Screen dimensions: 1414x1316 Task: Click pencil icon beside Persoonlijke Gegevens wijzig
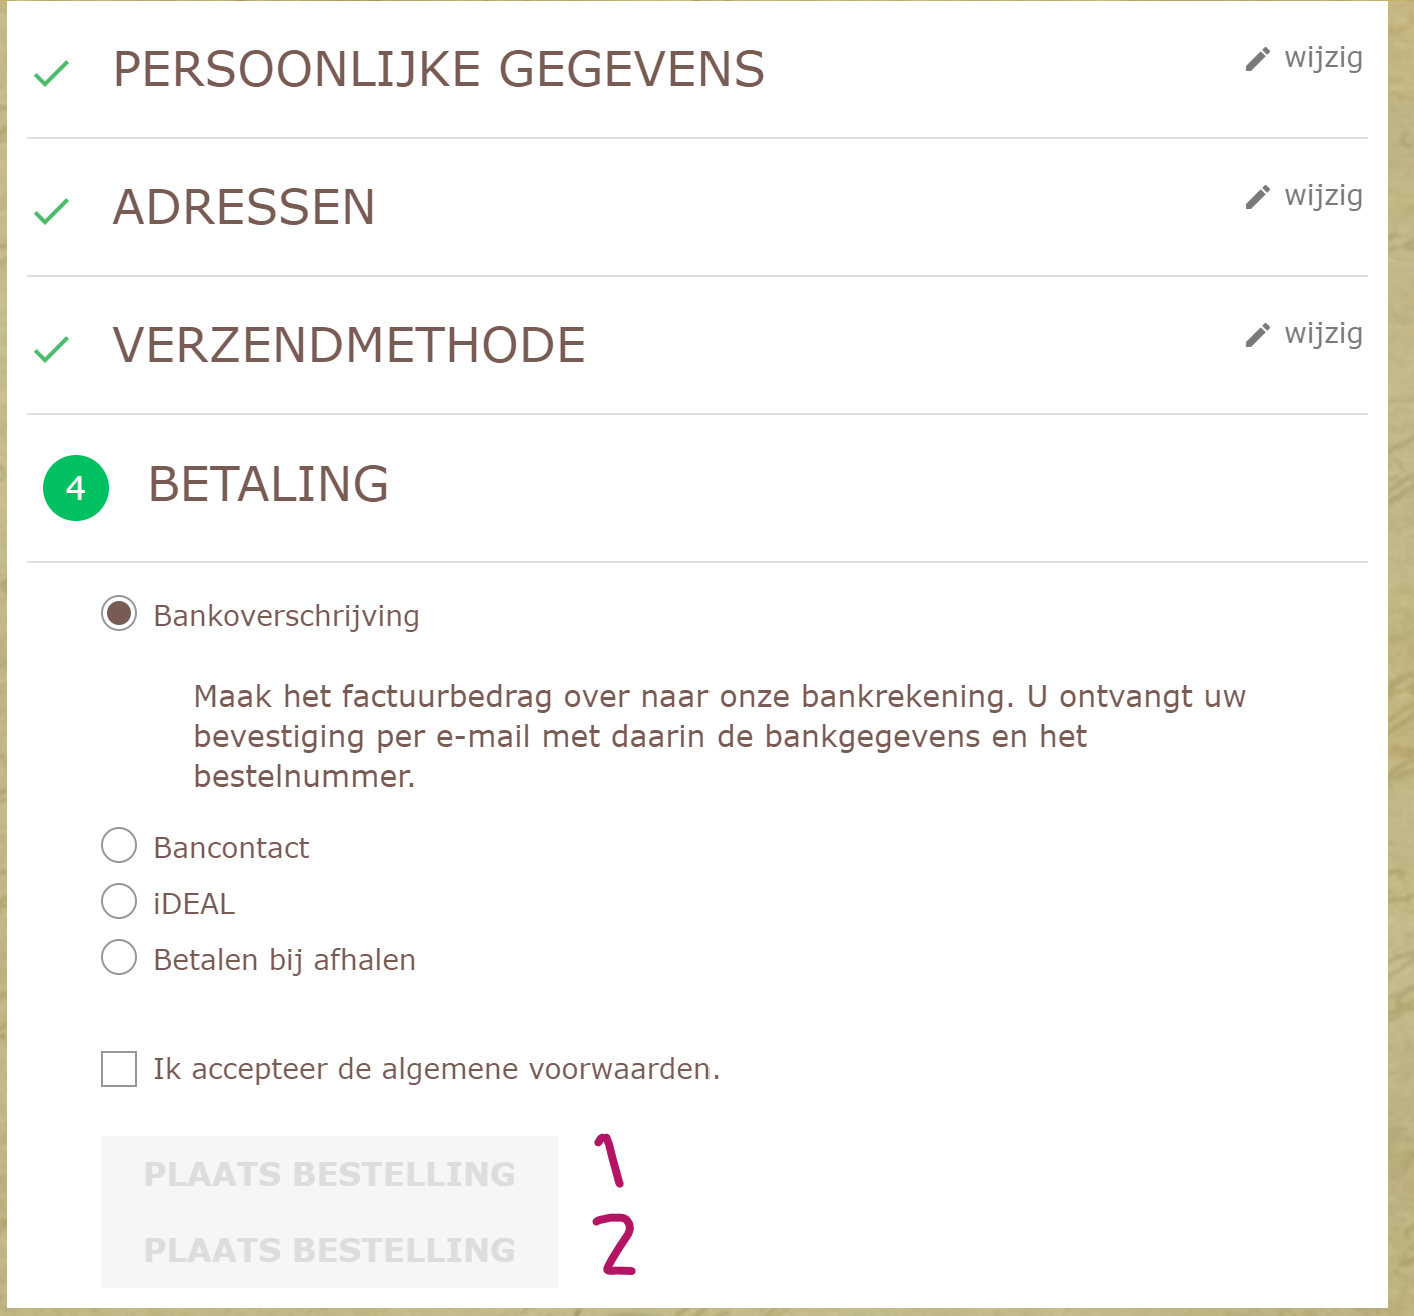1257,60
